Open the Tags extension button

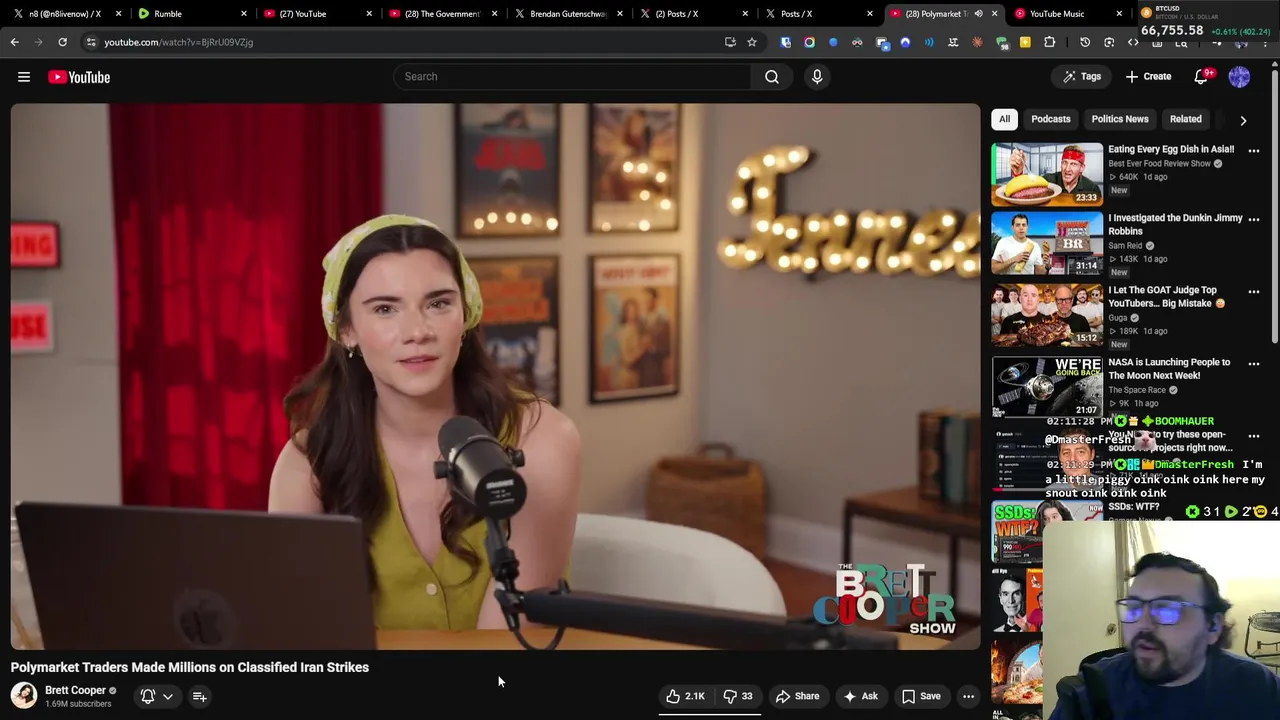coord(1082,76)
